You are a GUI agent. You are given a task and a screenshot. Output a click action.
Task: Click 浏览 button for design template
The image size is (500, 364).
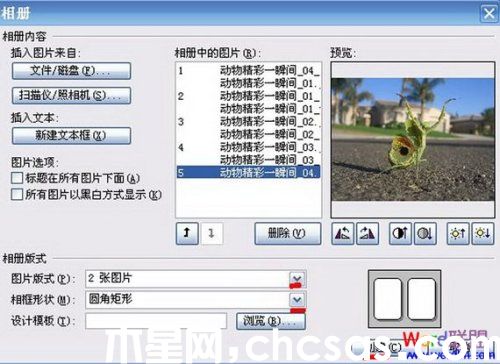coord(271,321)
